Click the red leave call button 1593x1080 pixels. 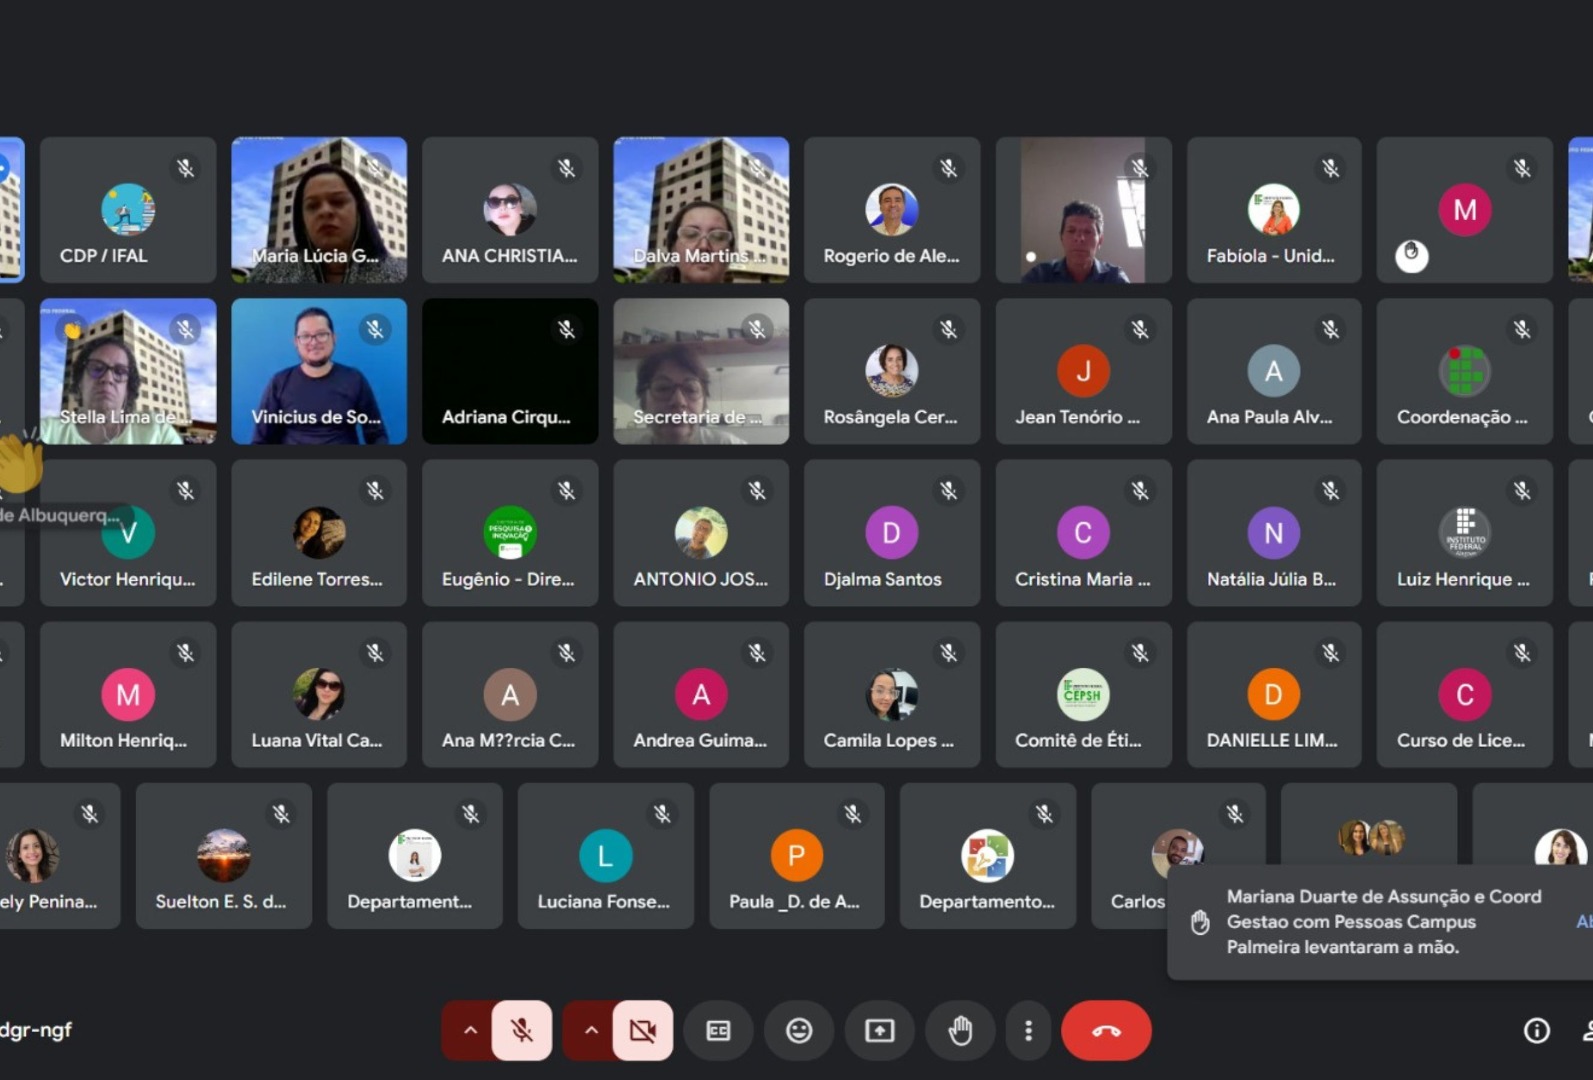[1105, 1030]
